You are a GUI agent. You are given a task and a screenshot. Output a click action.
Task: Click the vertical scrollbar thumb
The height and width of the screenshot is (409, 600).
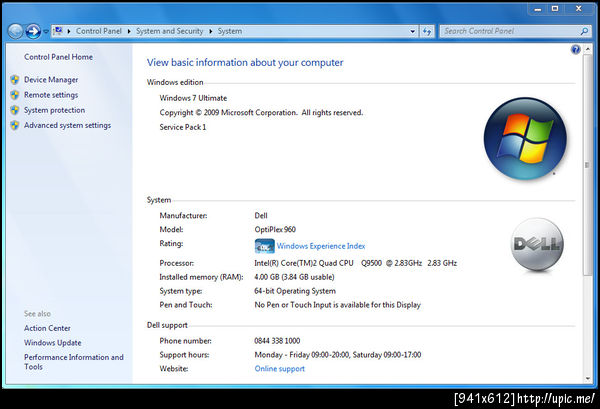pos(587,165)
